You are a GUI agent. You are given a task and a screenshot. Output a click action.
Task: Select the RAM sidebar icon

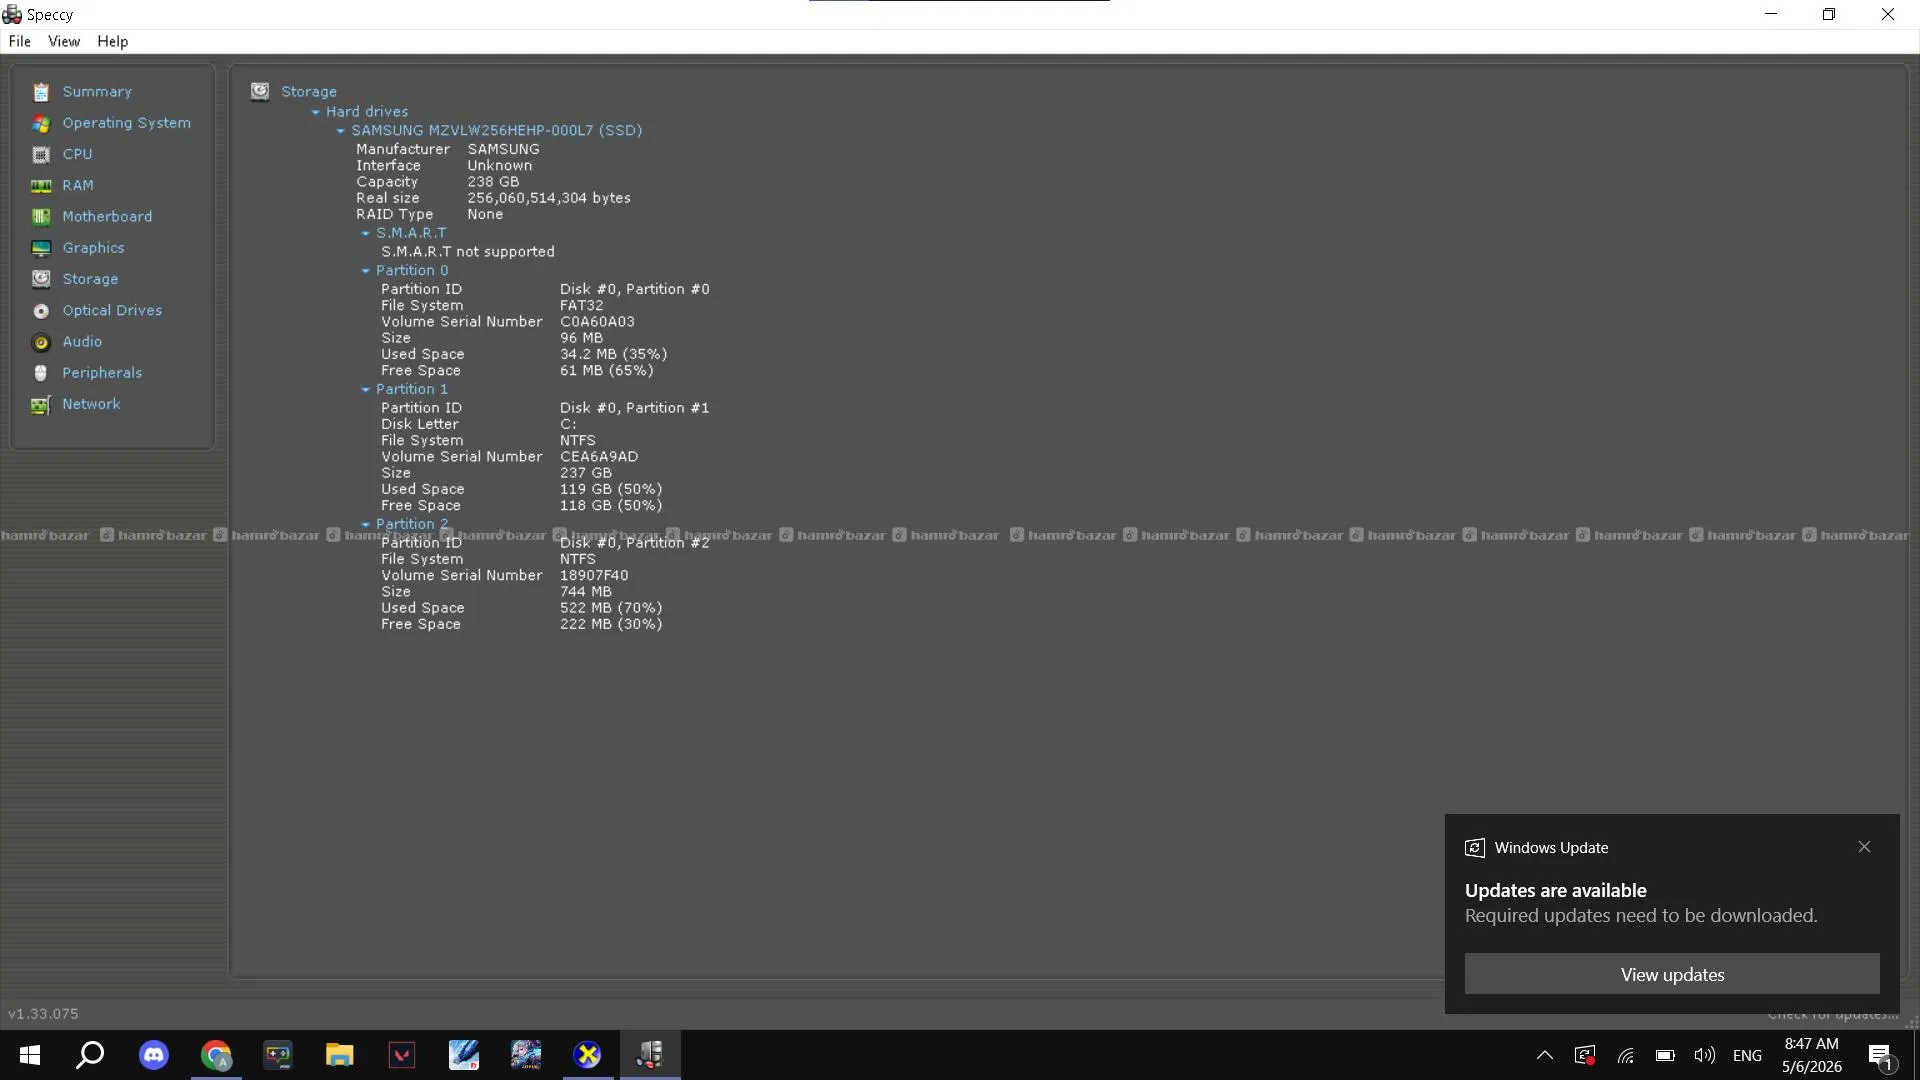(x=41, y=186)
